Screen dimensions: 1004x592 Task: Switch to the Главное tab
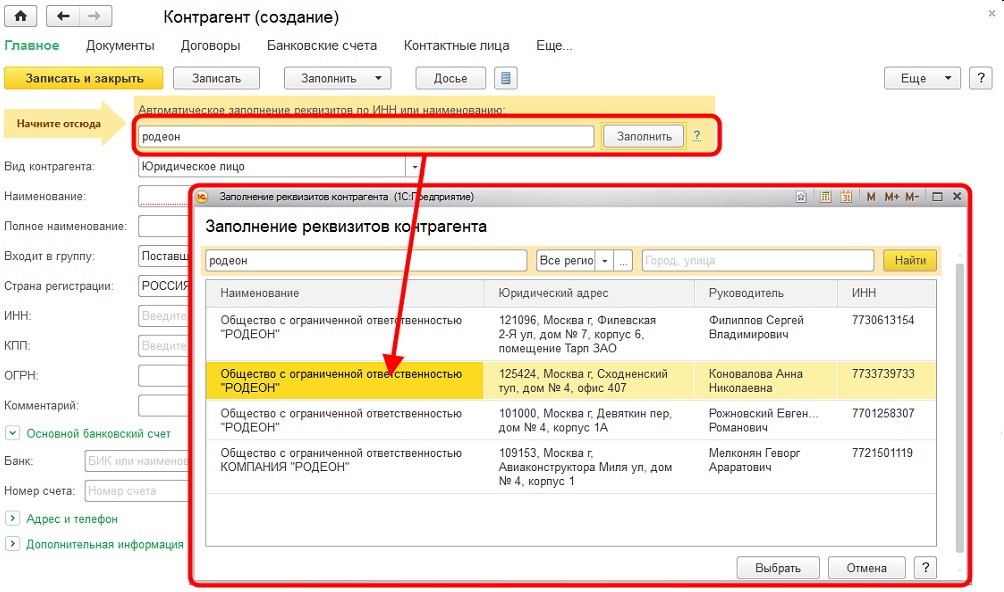[x=32, y=45]
